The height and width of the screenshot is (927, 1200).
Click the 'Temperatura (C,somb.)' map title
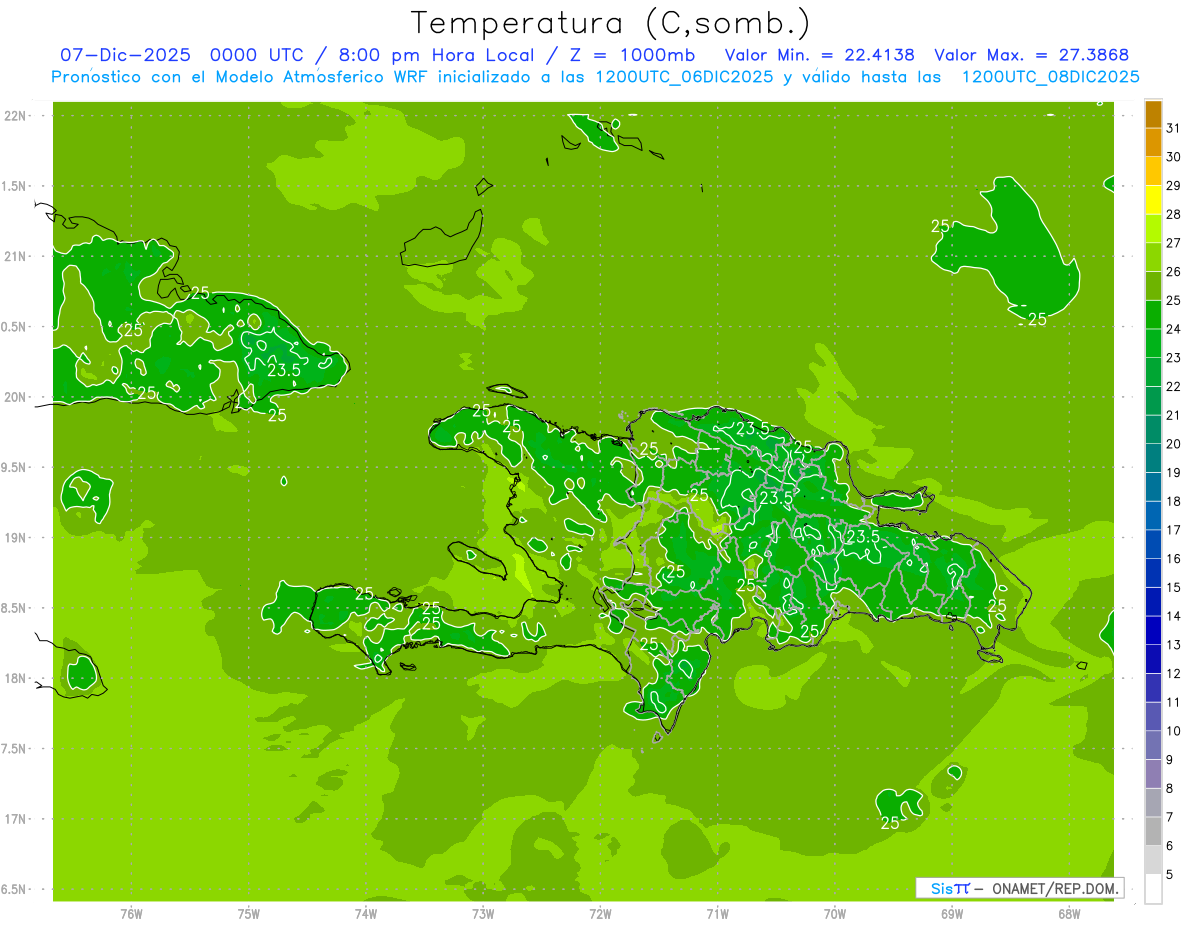coord(610,23)
